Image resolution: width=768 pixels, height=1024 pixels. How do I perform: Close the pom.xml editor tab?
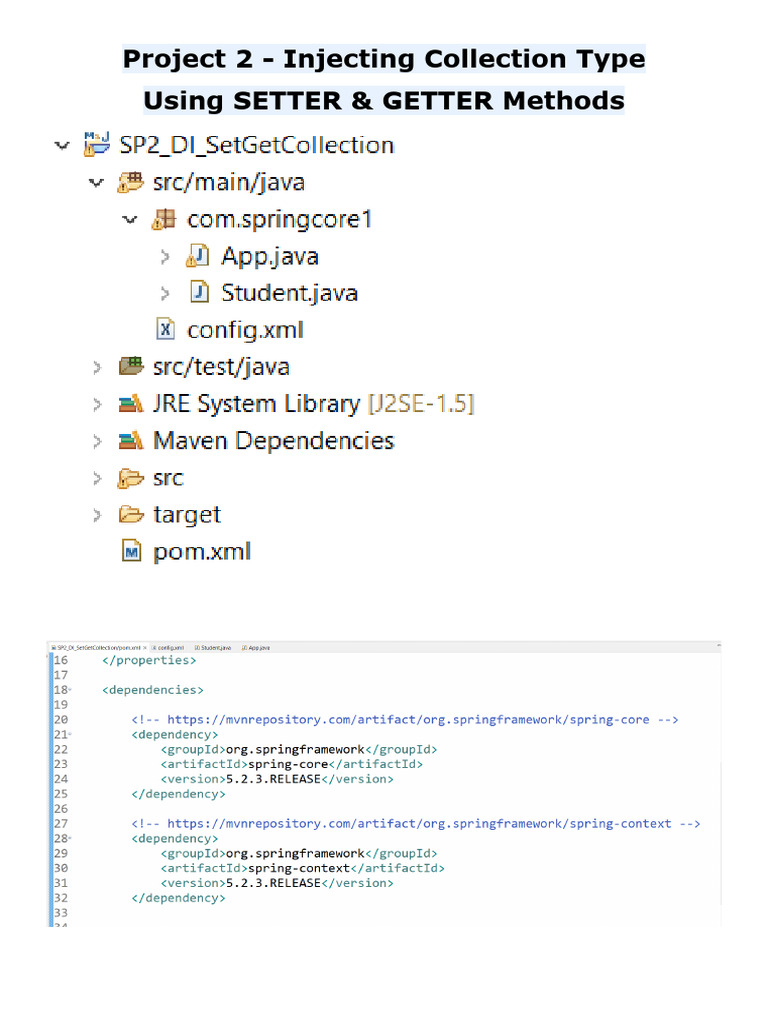click(x=145, y=648)
